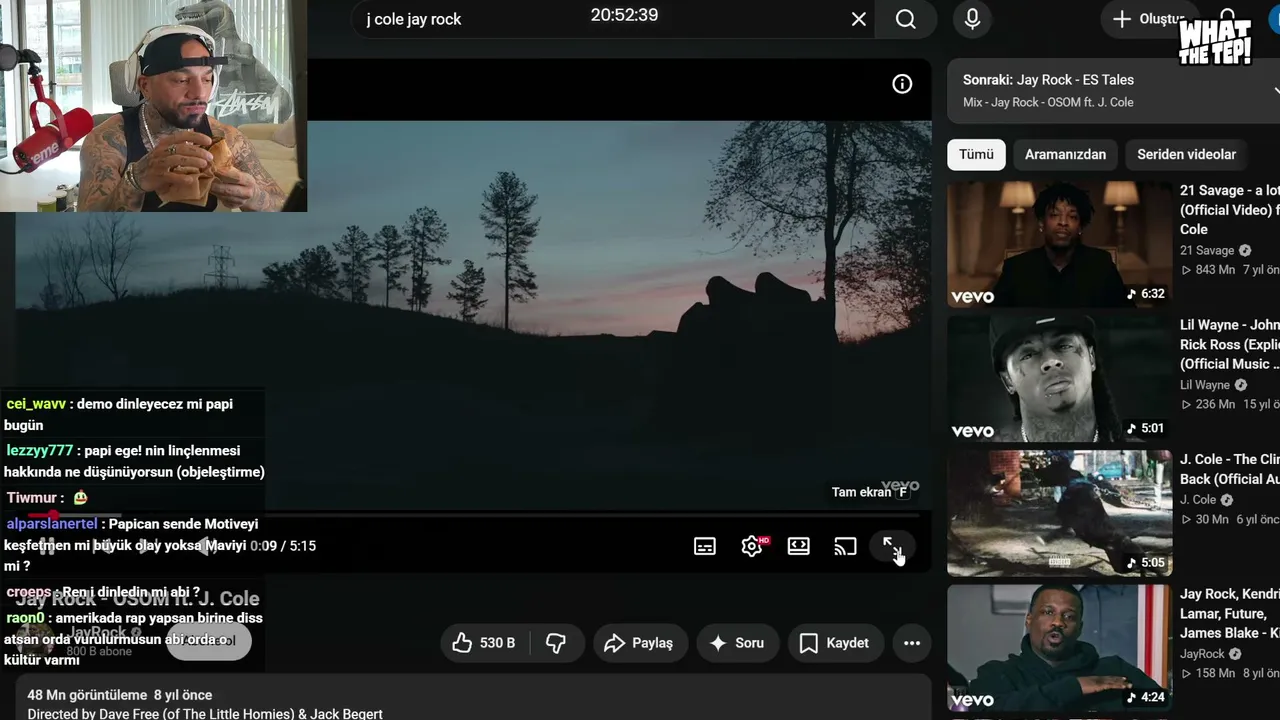Viewport: 1280px width, 720px height.
Task: Cast the video with the cast icon
Action: click(846, 546)
